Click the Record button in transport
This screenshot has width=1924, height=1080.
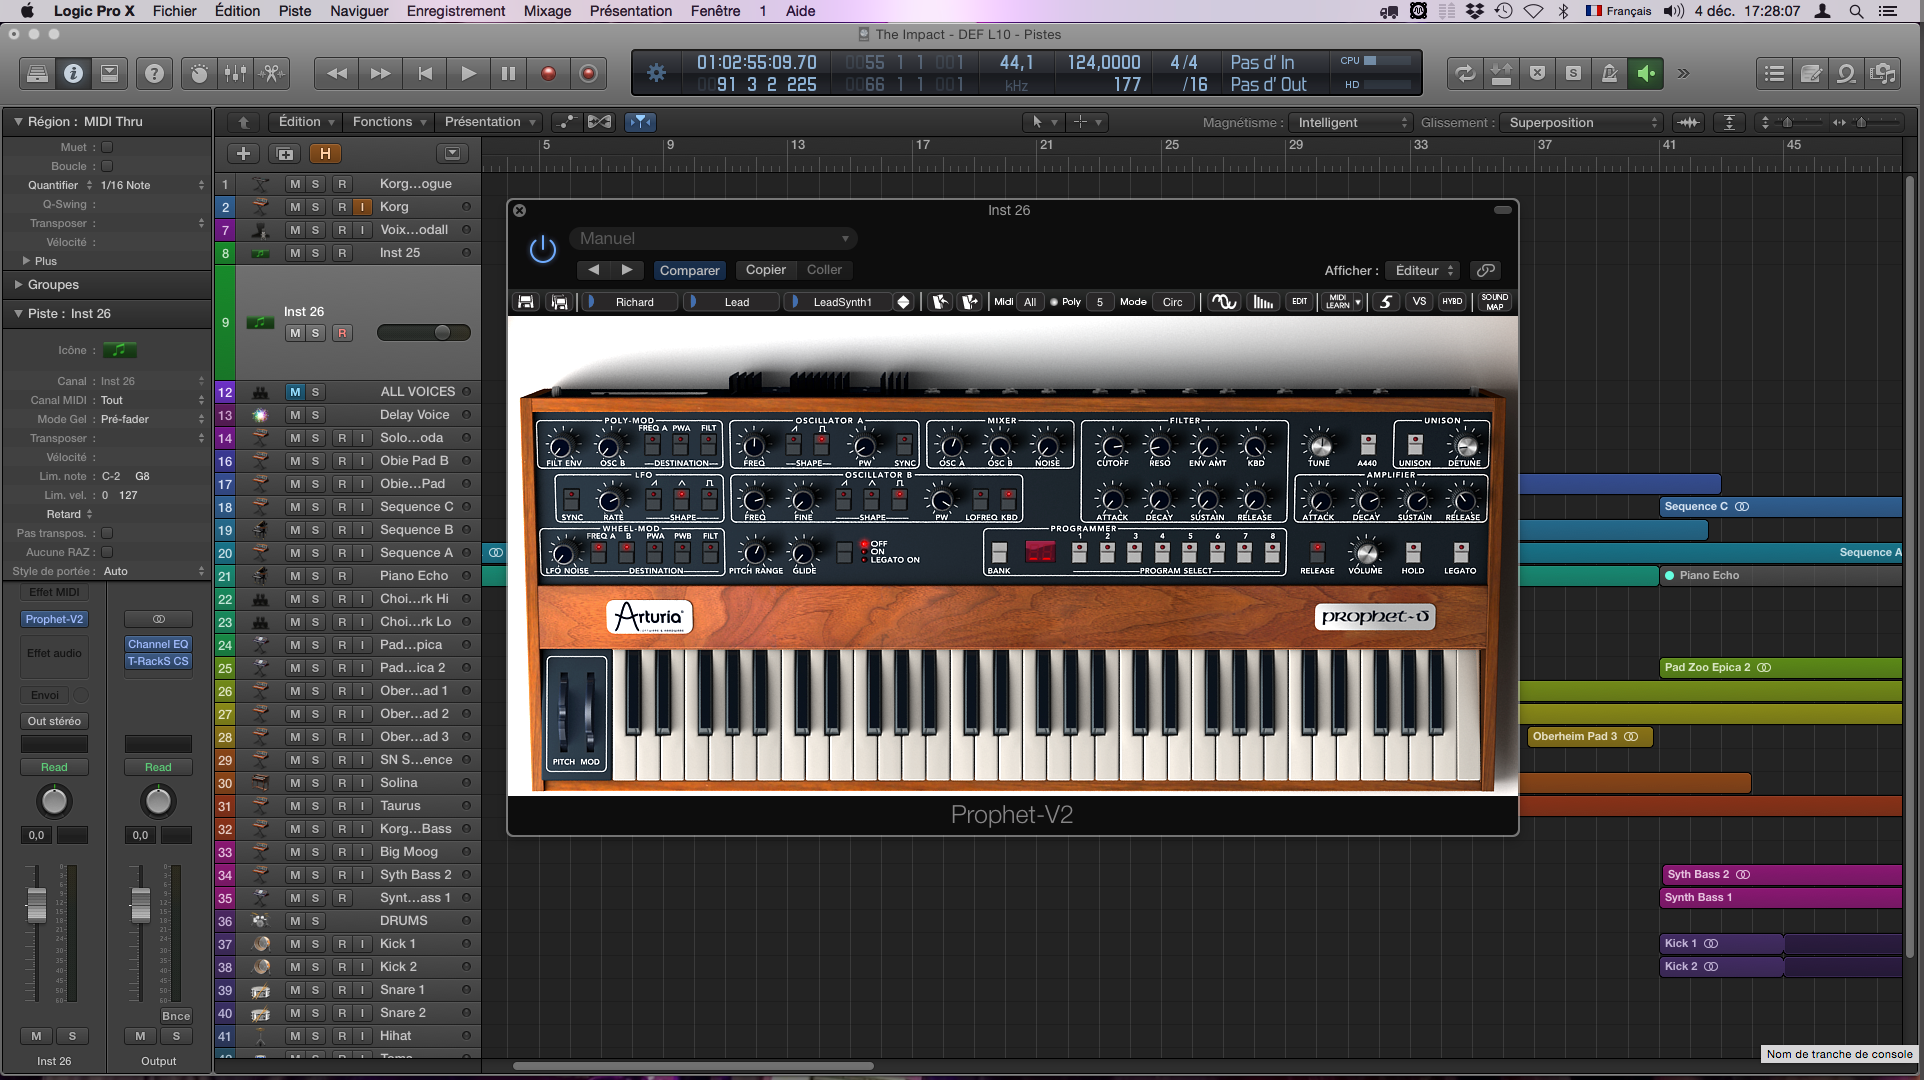tap(548, 73)
